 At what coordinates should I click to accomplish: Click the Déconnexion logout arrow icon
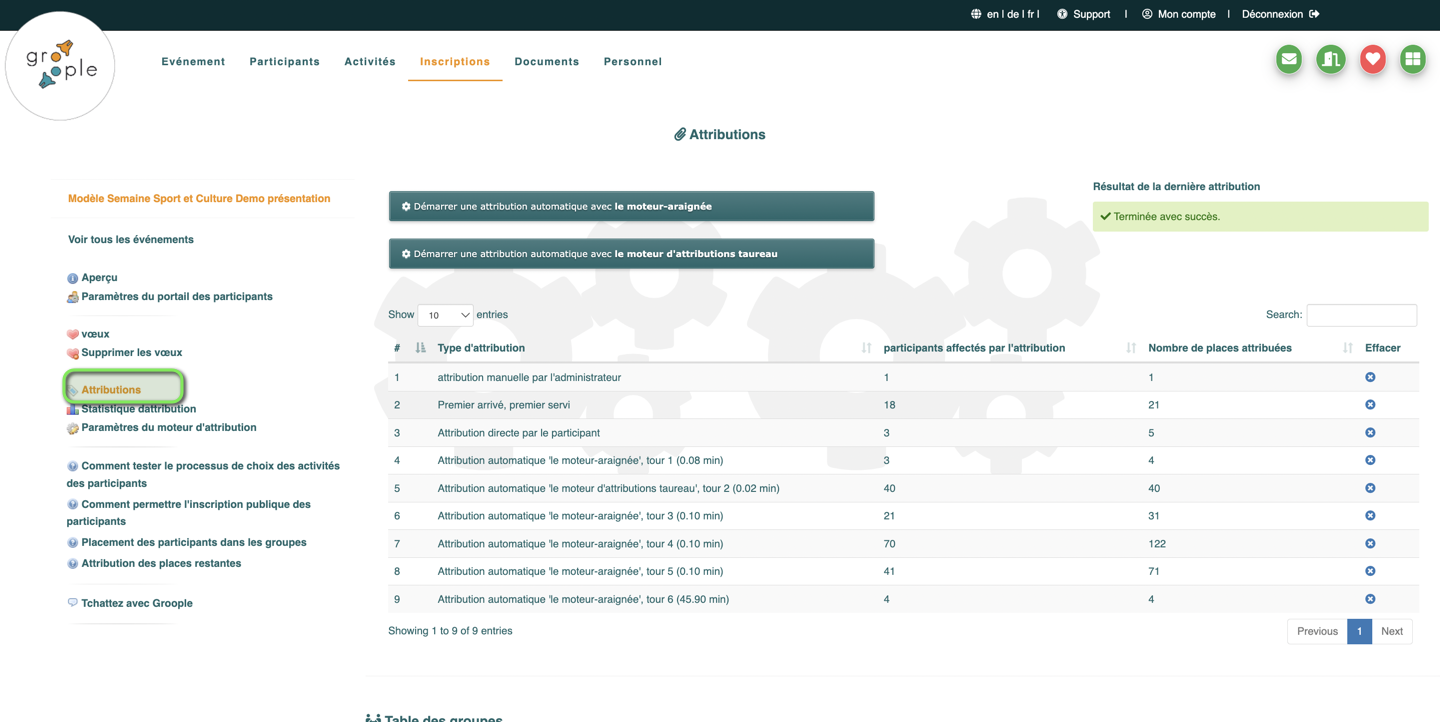click(1314, 14)
